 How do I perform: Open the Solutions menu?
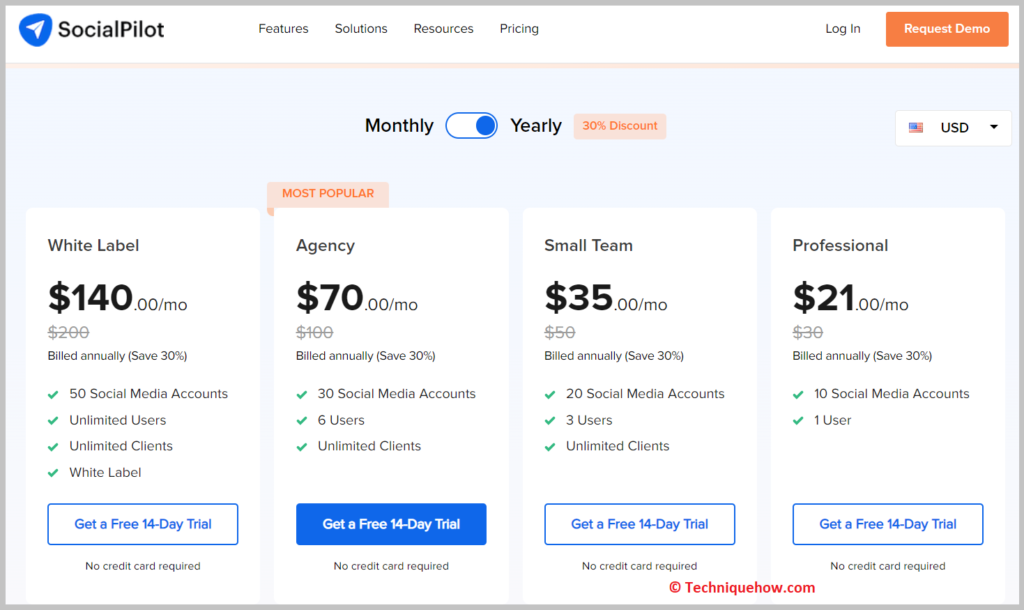(361, 29)
